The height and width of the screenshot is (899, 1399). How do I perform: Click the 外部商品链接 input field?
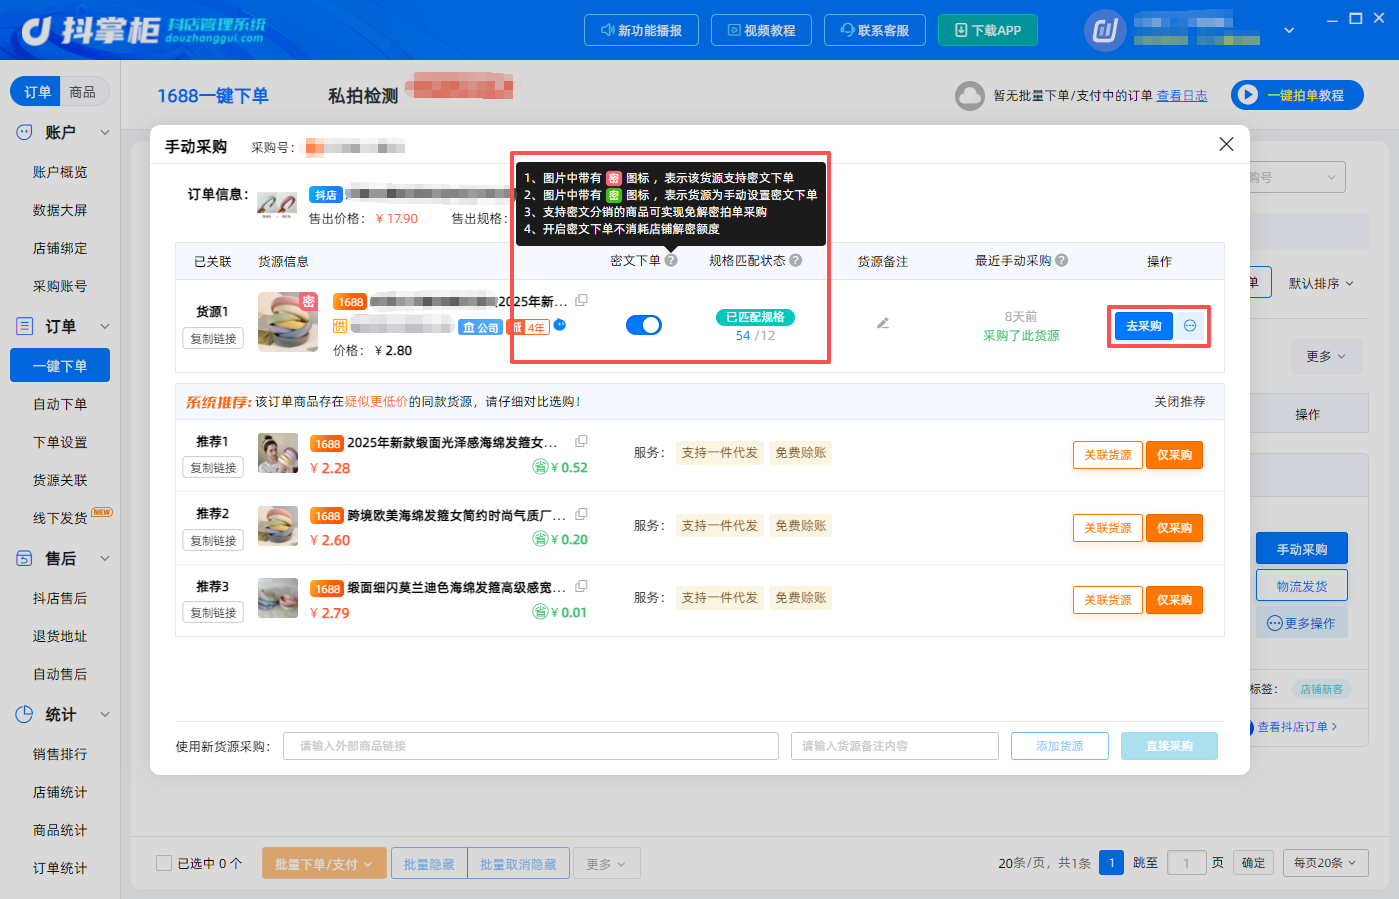(x=531, y=746)
